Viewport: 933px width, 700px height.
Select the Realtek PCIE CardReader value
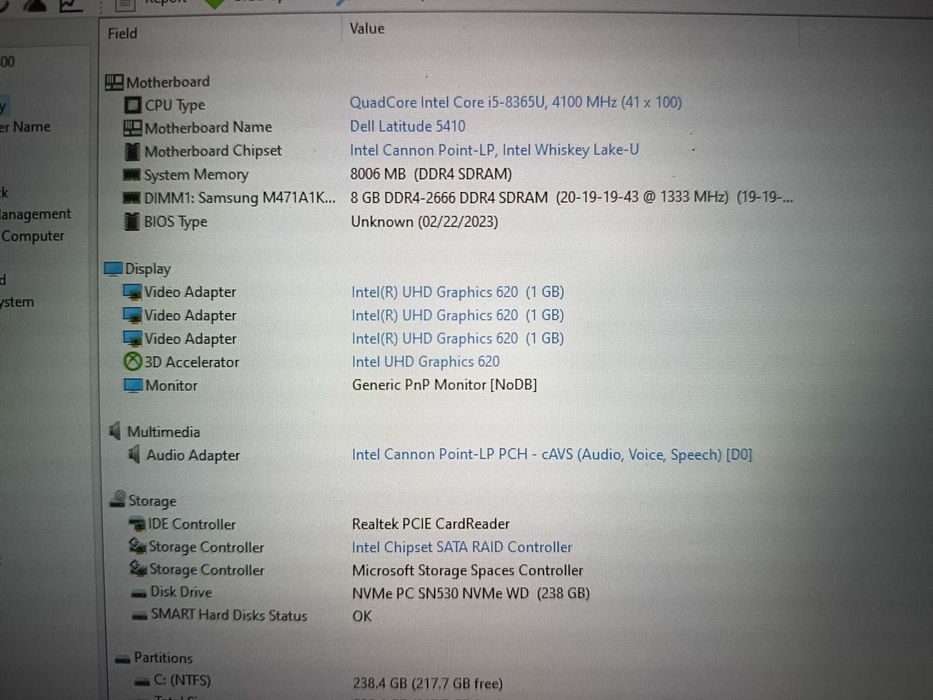(x=431, y=524)
